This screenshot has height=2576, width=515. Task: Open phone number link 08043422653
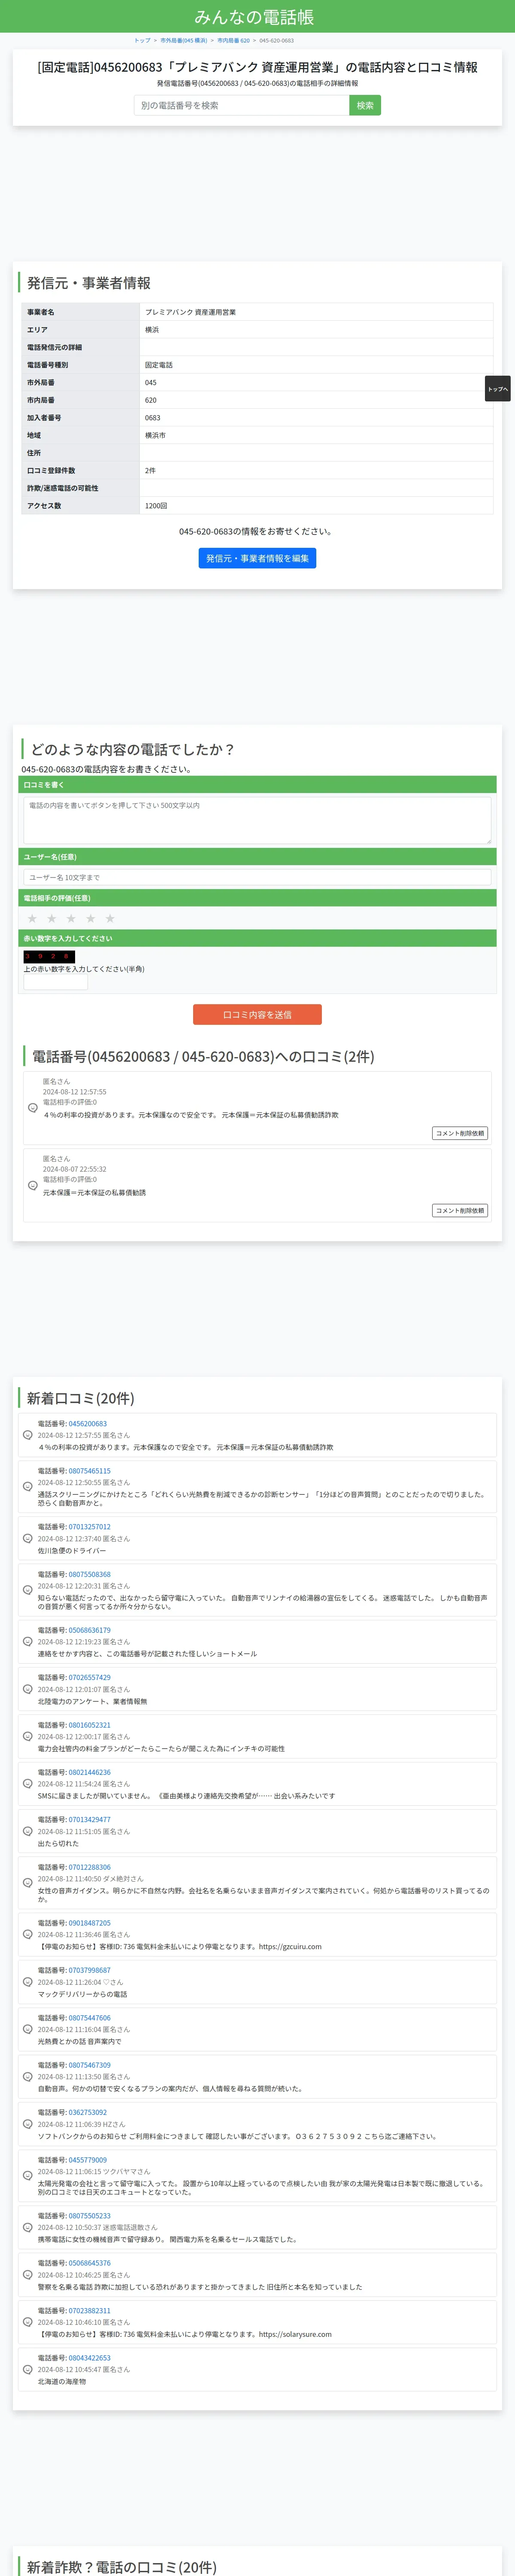(90, 2358)
